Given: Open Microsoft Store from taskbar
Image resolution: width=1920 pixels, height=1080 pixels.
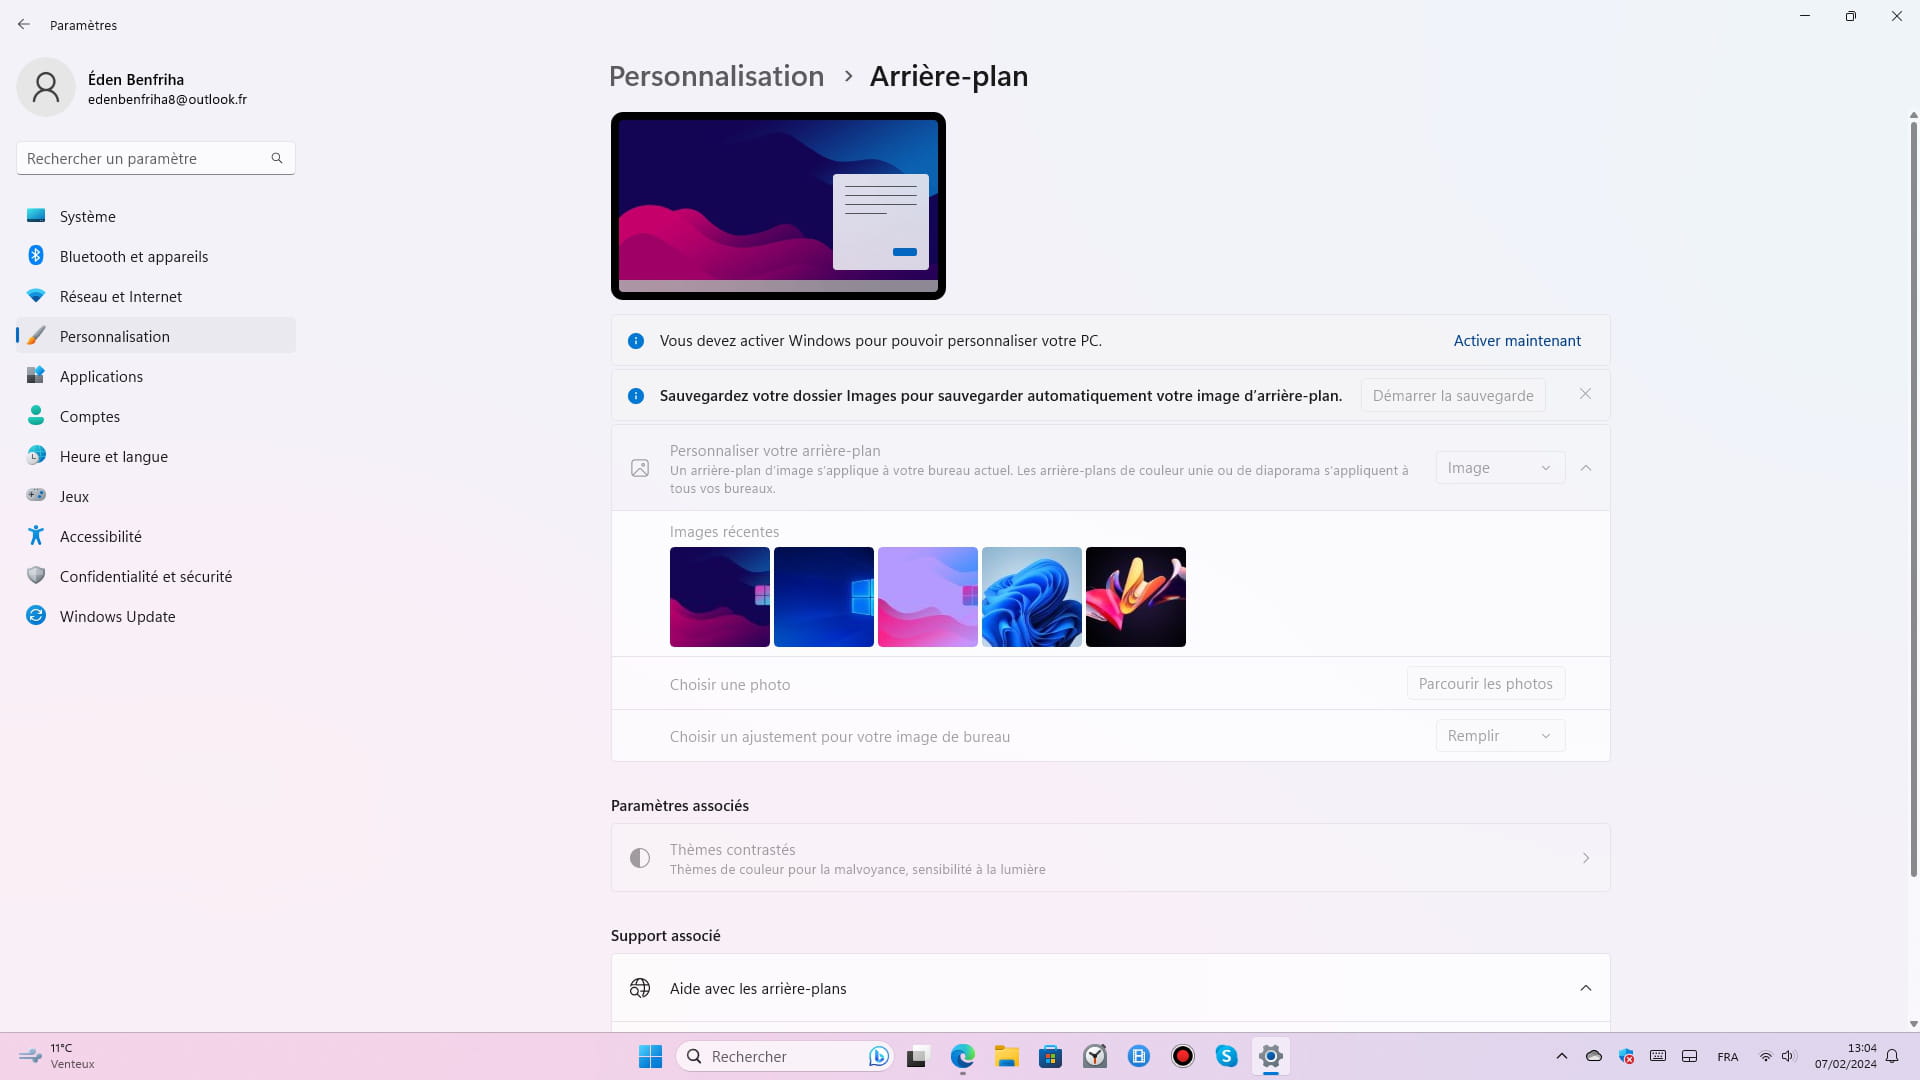Looking at the screenshot, I should click(1050, 1056).
